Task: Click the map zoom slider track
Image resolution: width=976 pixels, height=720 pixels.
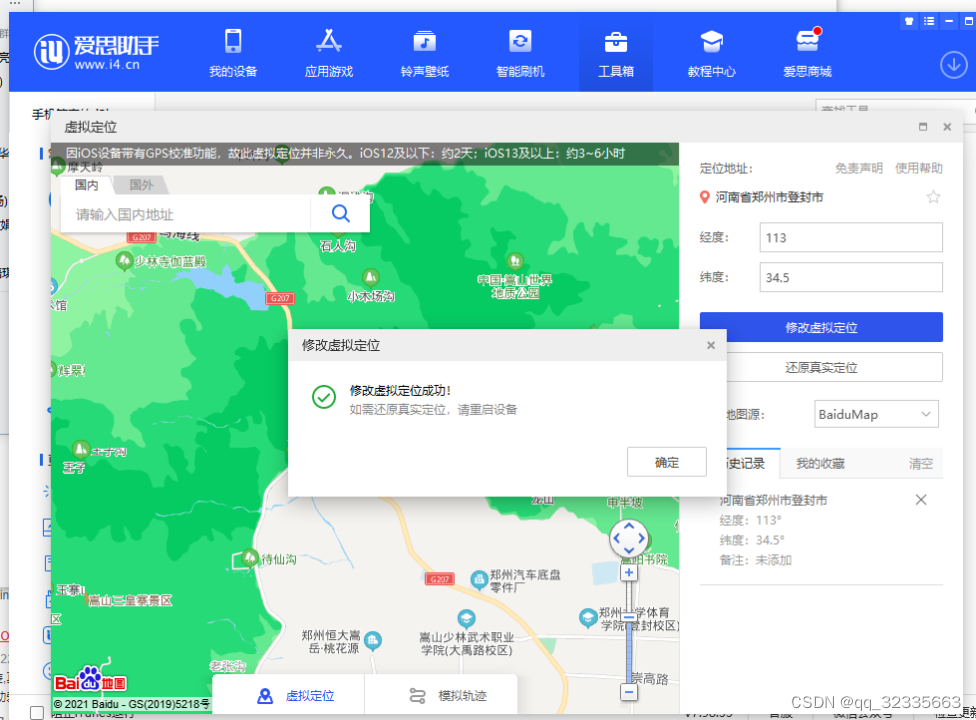Action: tap(629, 632)
